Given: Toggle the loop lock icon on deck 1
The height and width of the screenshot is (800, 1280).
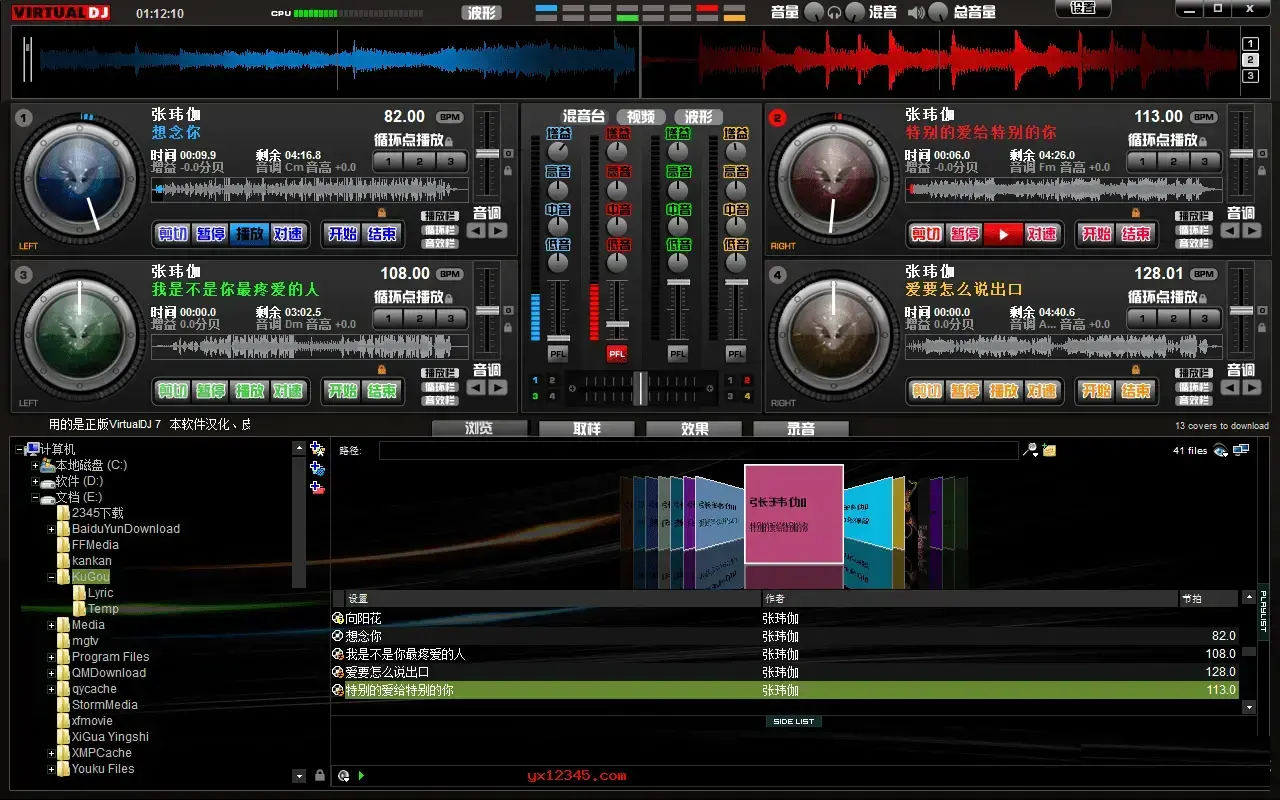Looking at the screenshot, I should 449,142.
